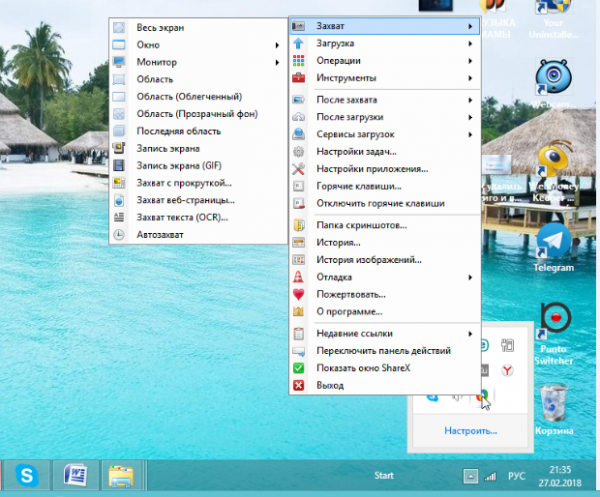Expand the Монитор submenu arrow
This screenshot has width=600, height=497.
277,62
